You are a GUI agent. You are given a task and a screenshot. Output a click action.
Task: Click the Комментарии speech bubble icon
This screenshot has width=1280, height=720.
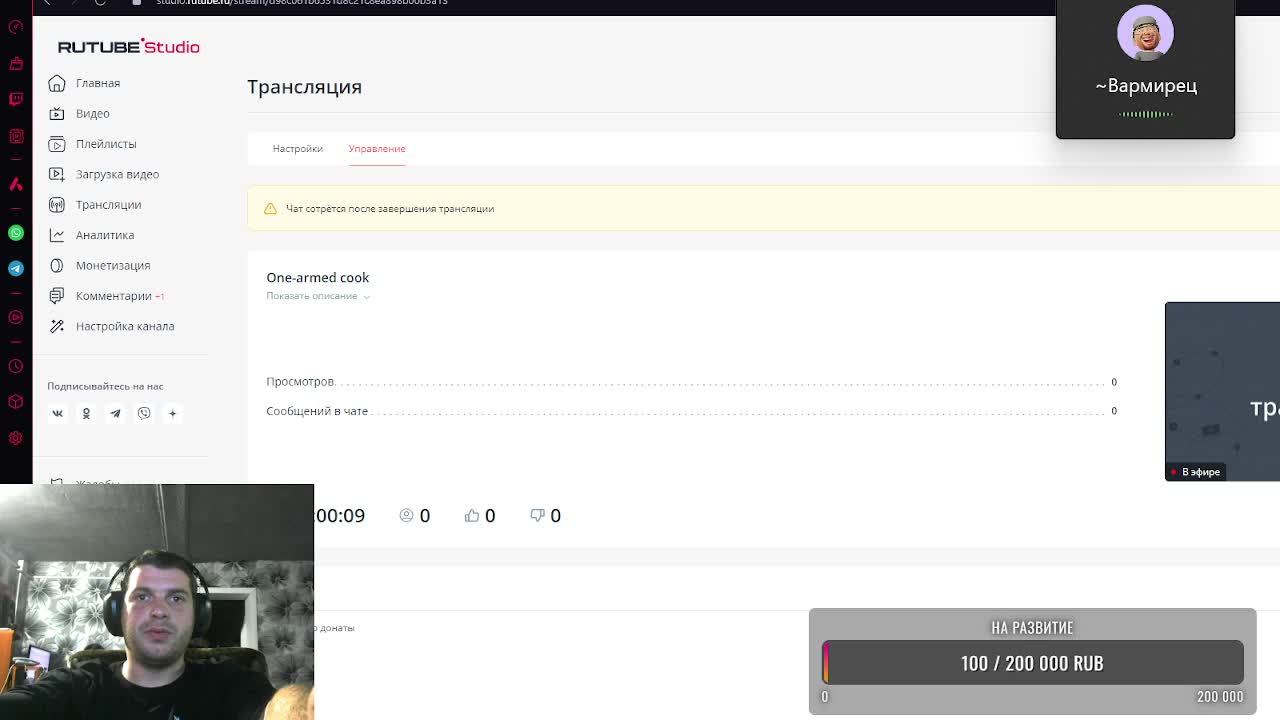click(57, 296)
